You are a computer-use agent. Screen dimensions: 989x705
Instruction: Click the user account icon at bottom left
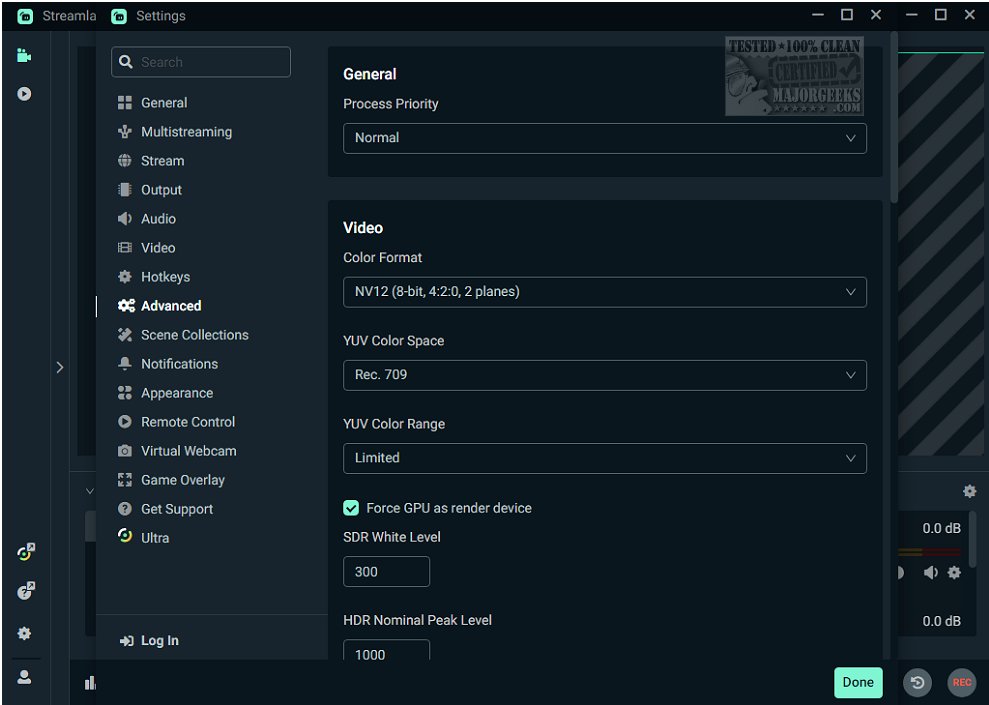pos(25,677)
